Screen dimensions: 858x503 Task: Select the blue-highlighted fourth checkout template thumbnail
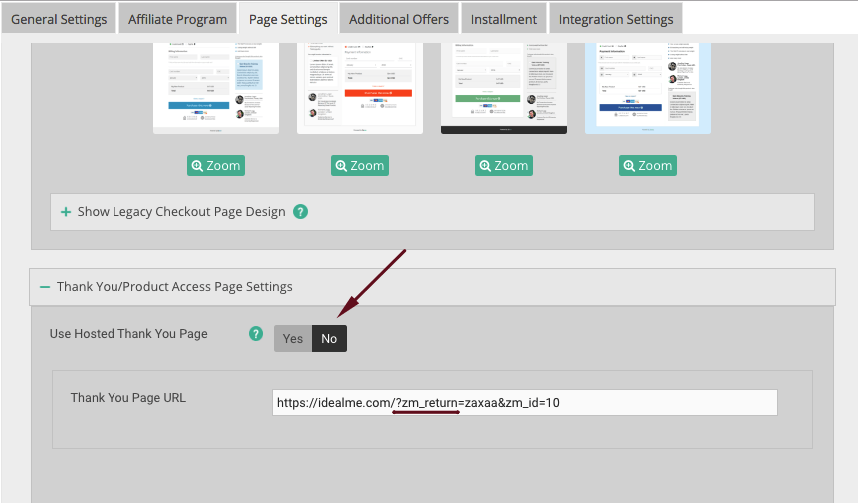click(647, 85)
